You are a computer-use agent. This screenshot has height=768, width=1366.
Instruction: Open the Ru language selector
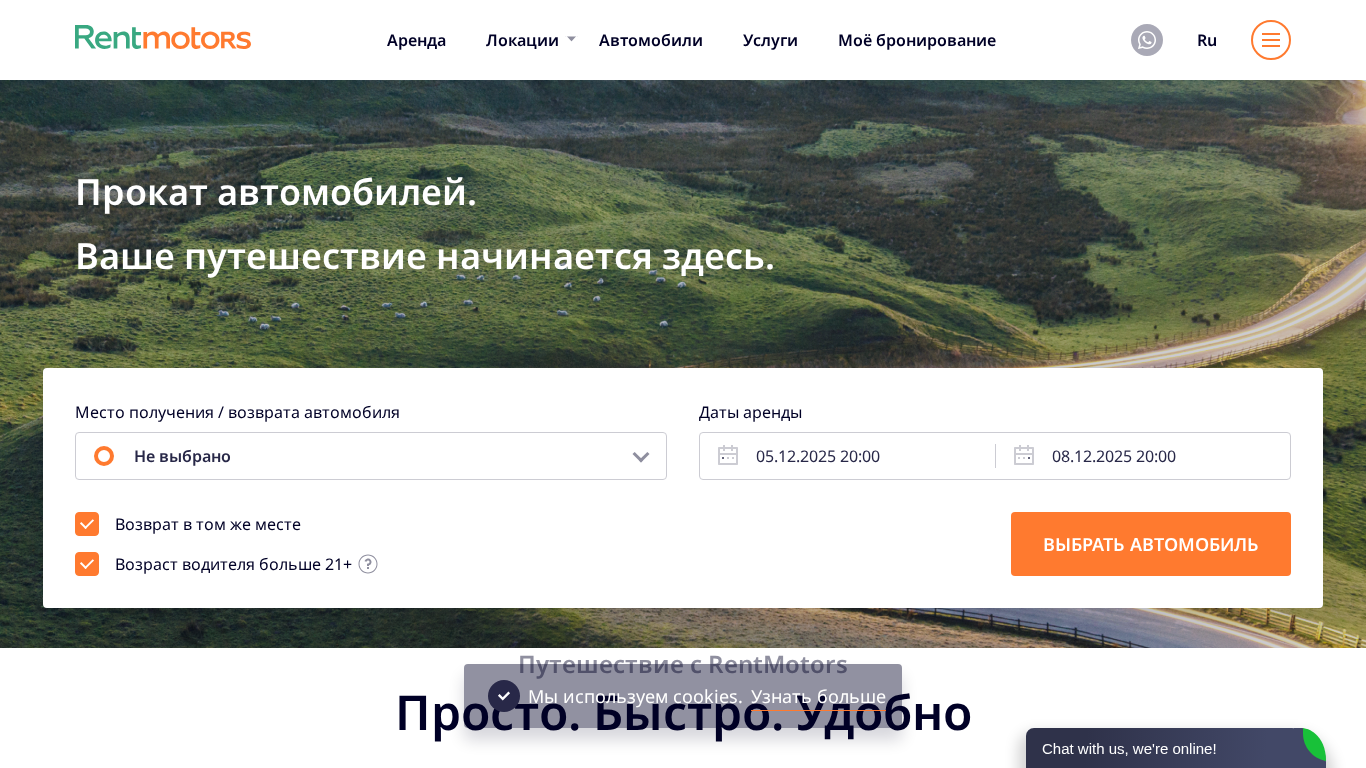click(x=1207, y=40)
